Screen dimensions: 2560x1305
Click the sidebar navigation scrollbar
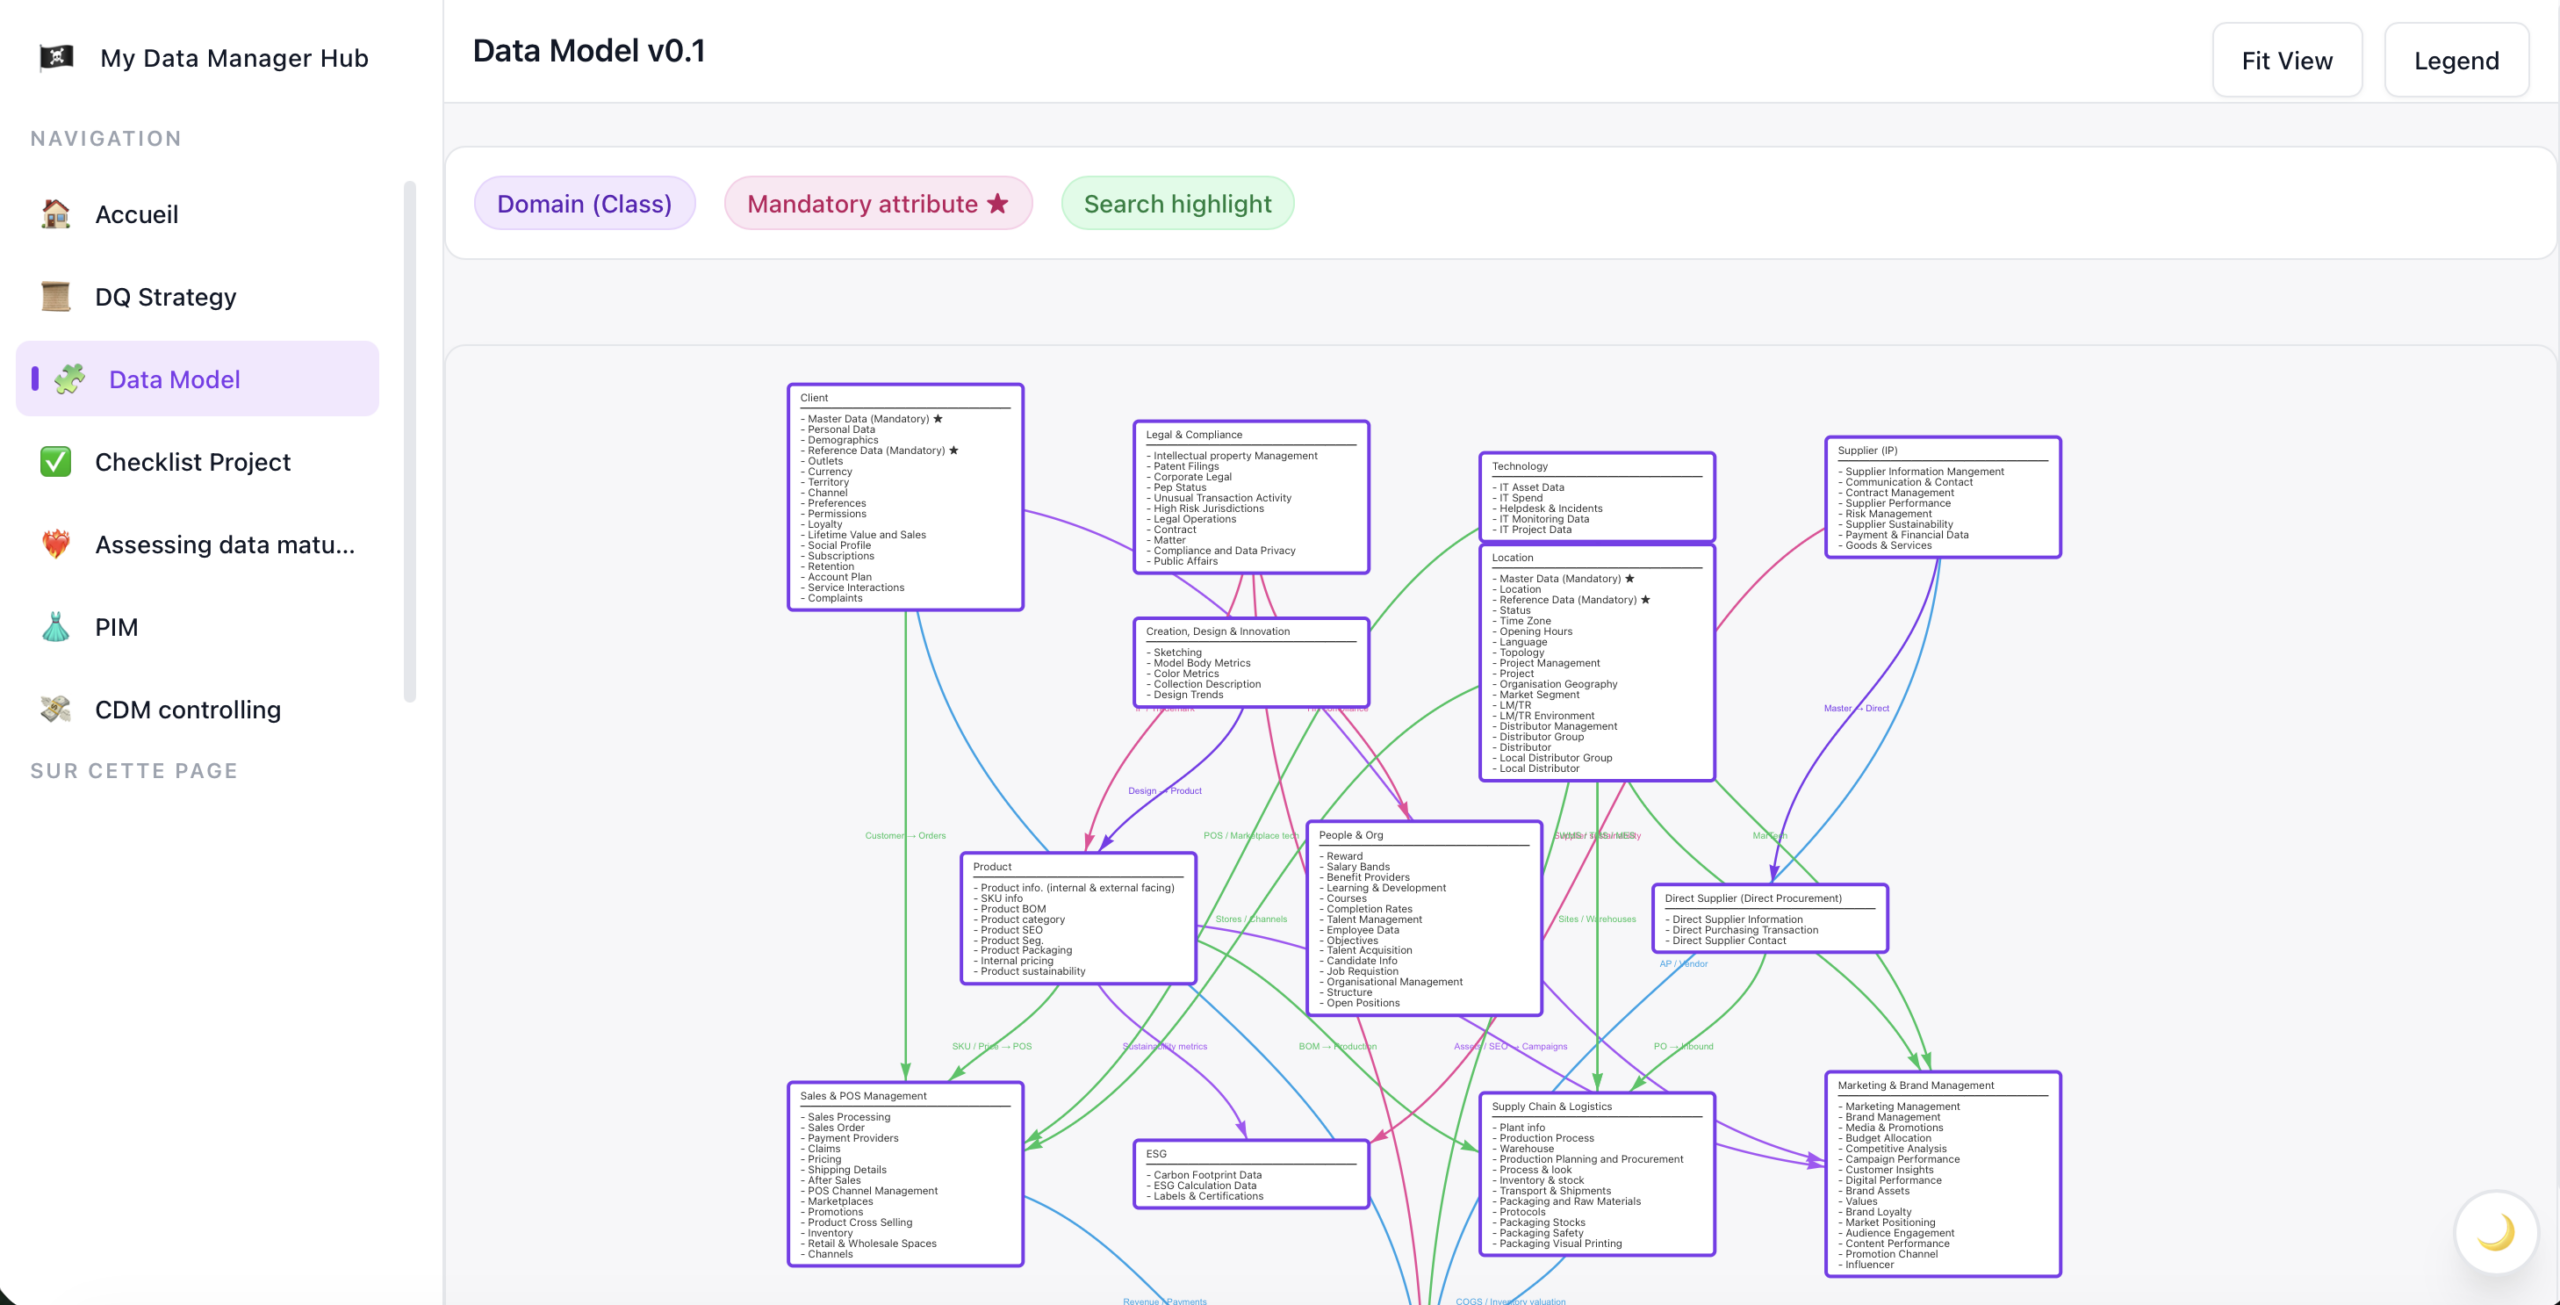[409, 440]
